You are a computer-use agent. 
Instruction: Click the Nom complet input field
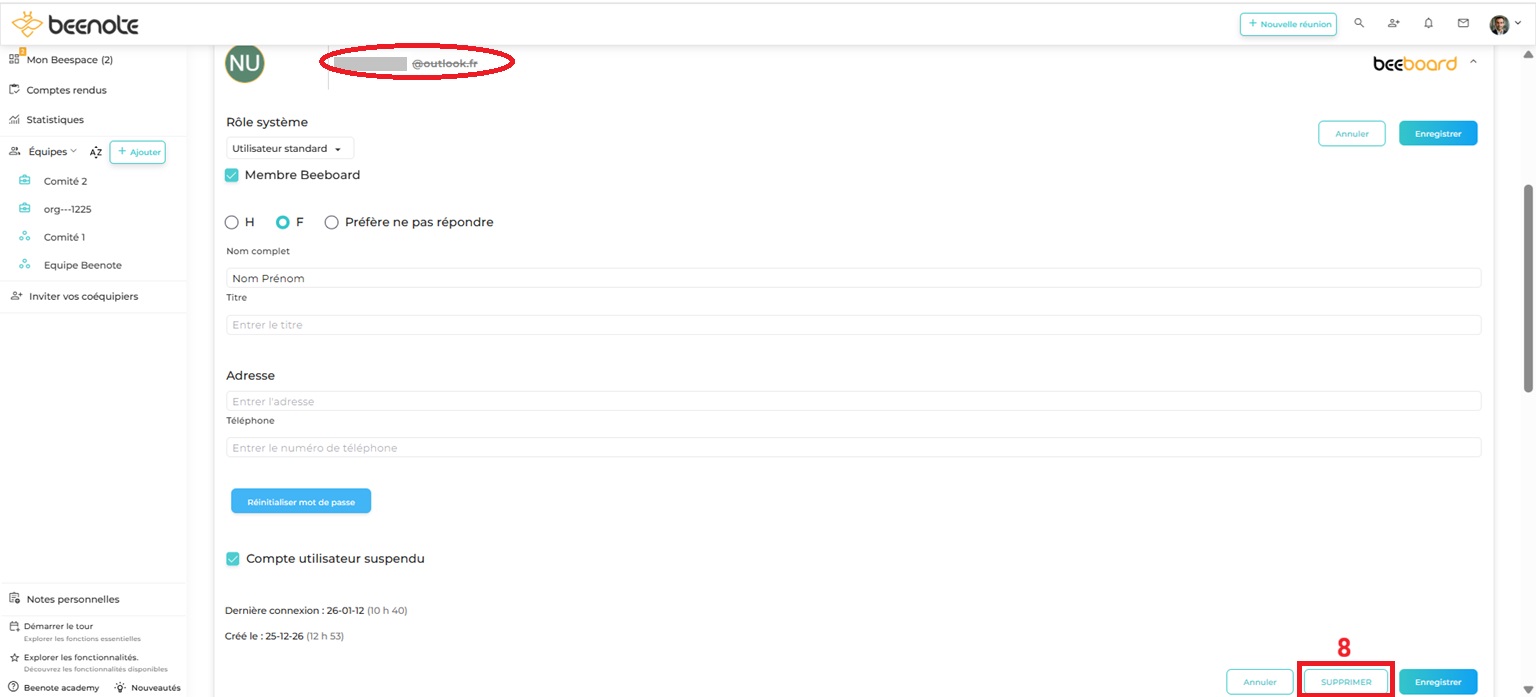tap(853, 278)
